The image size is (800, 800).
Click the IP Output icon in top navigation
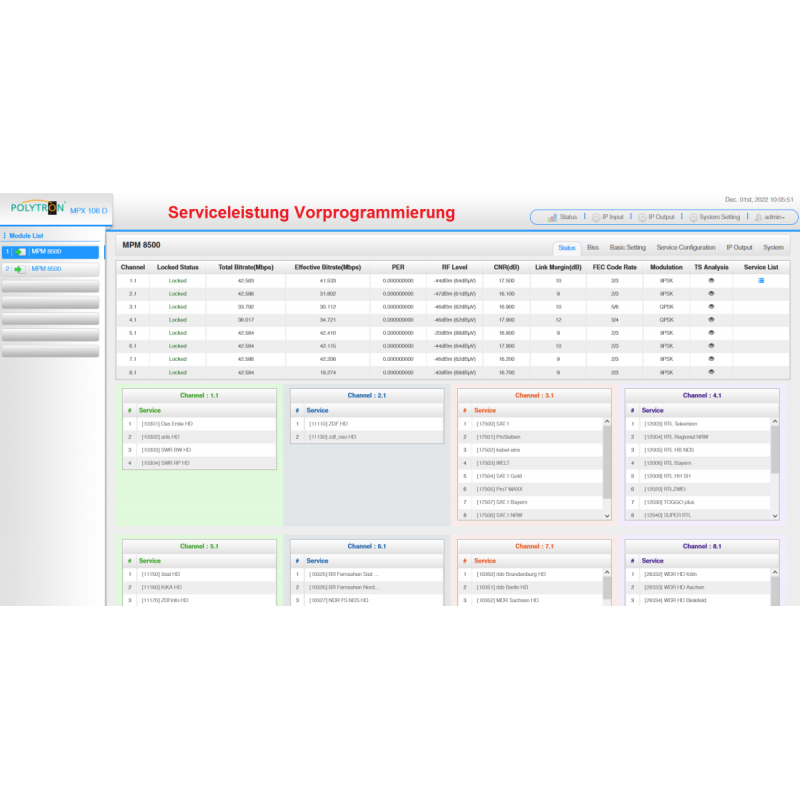tap(642, 217)
